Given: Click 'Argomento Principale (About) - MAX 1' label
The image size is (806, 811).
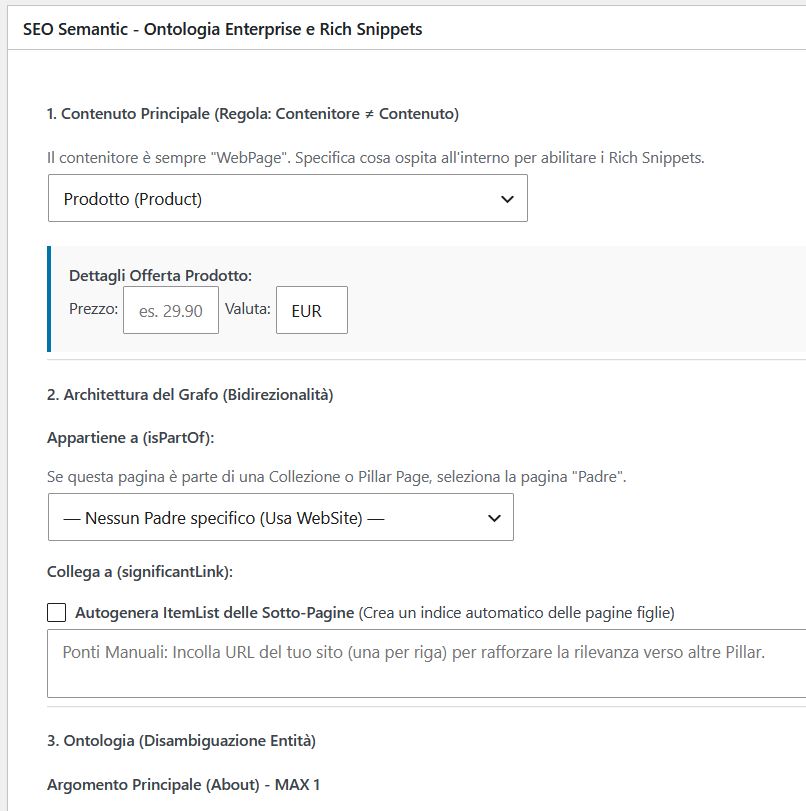Looking at the screenshot, I should click(183, 785).
